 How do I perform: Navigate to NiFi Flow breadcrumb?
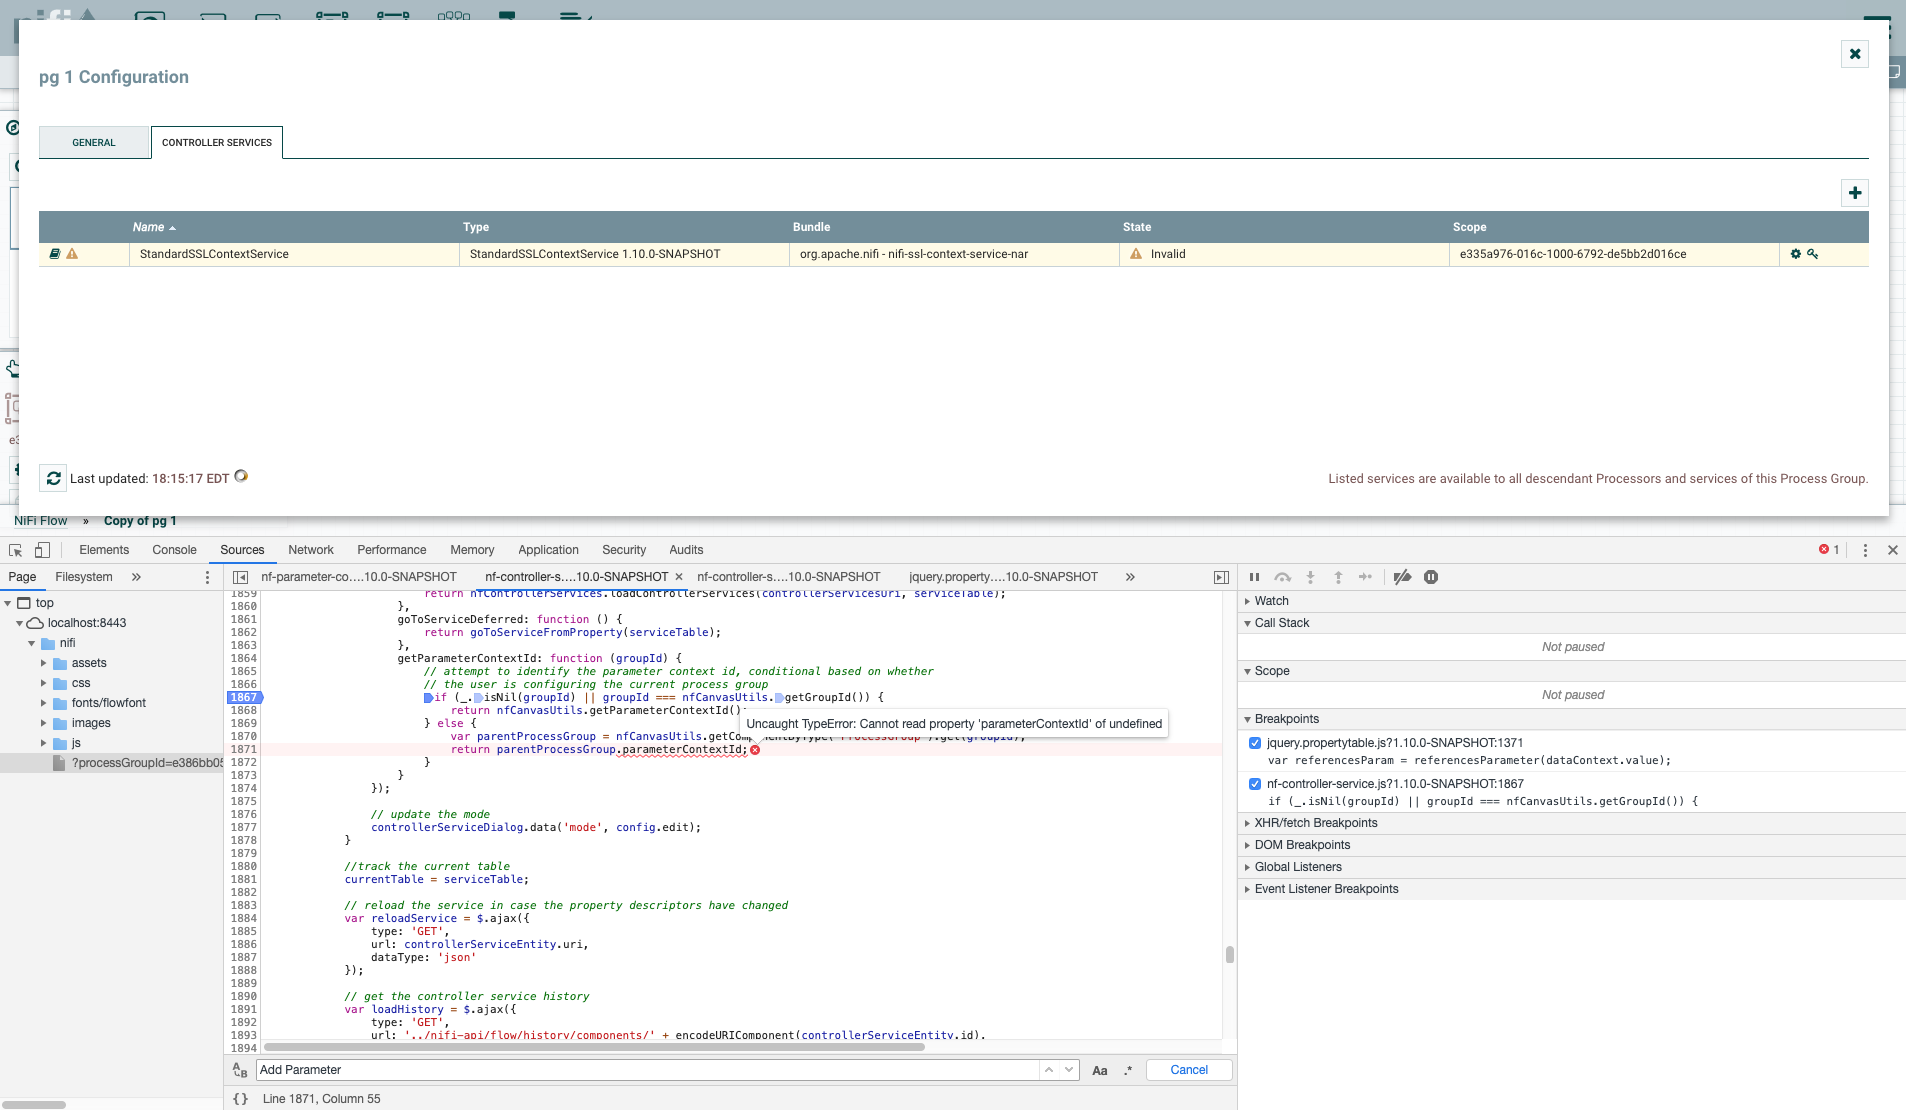click(x=40, y=521)
